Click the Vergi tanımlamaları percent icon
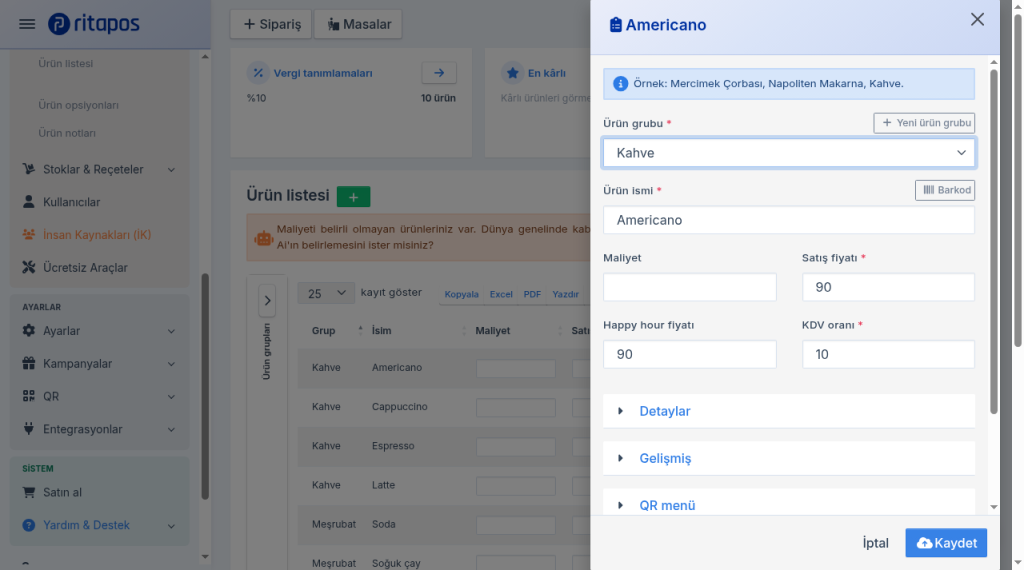 pos(258,73)
